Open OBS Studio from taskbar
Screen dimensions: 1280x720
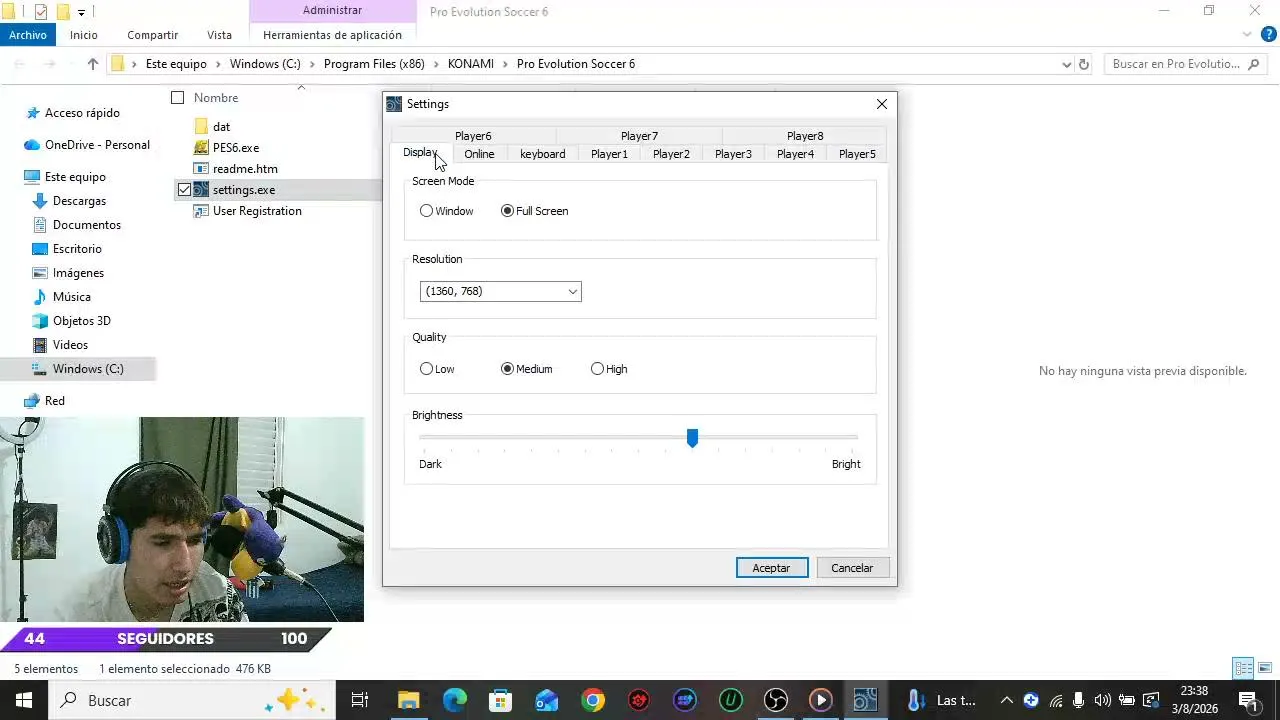(776, 700)
